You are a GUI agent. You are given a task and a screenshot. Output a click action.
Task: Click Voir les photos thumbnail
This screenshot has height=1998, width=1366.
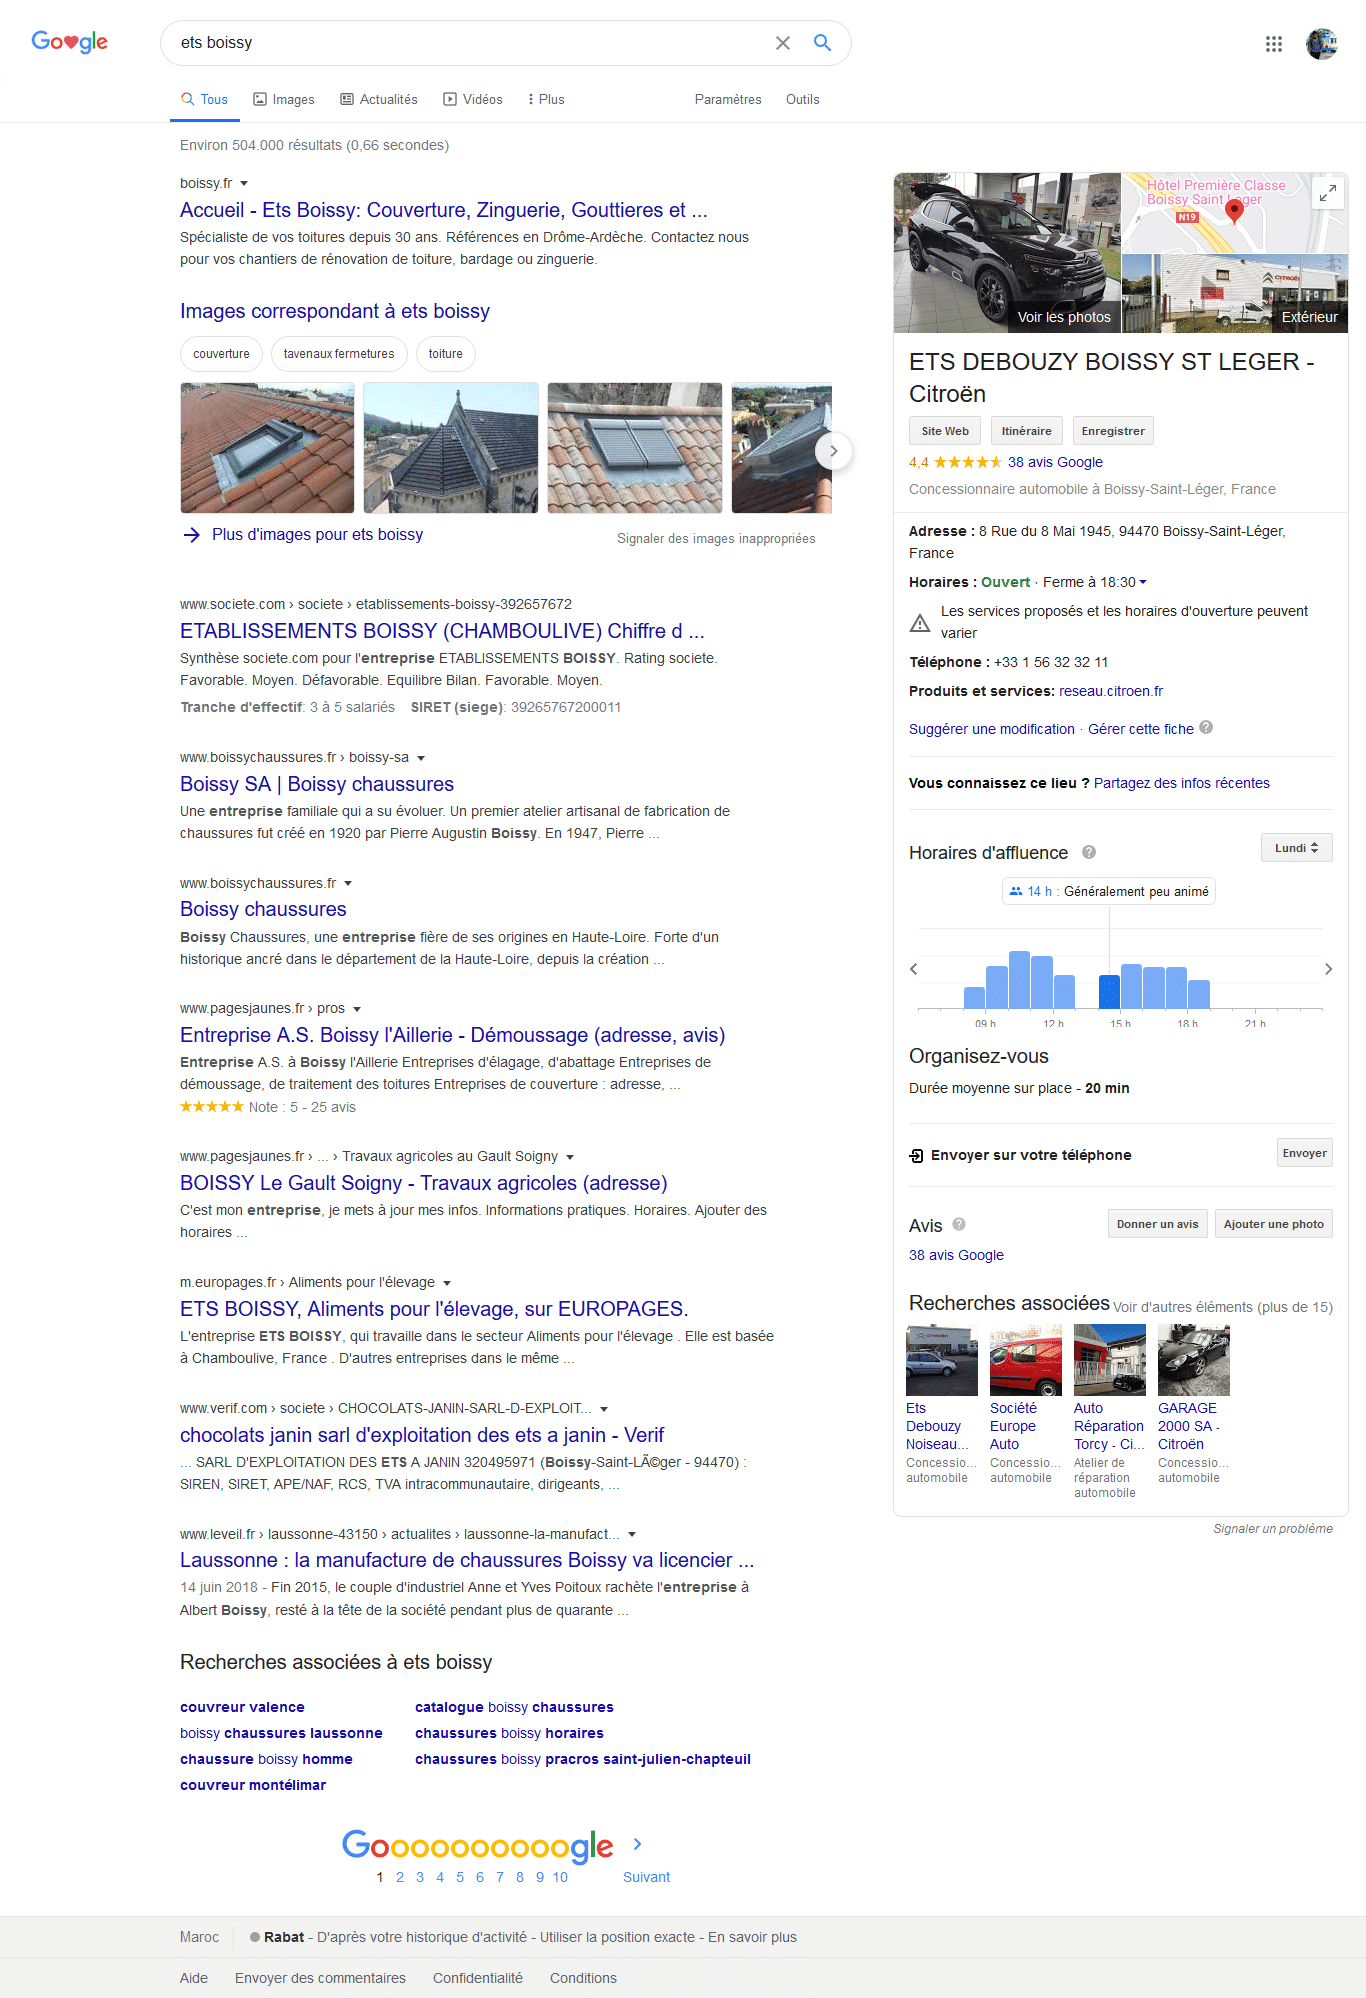tap(1007, 253)
